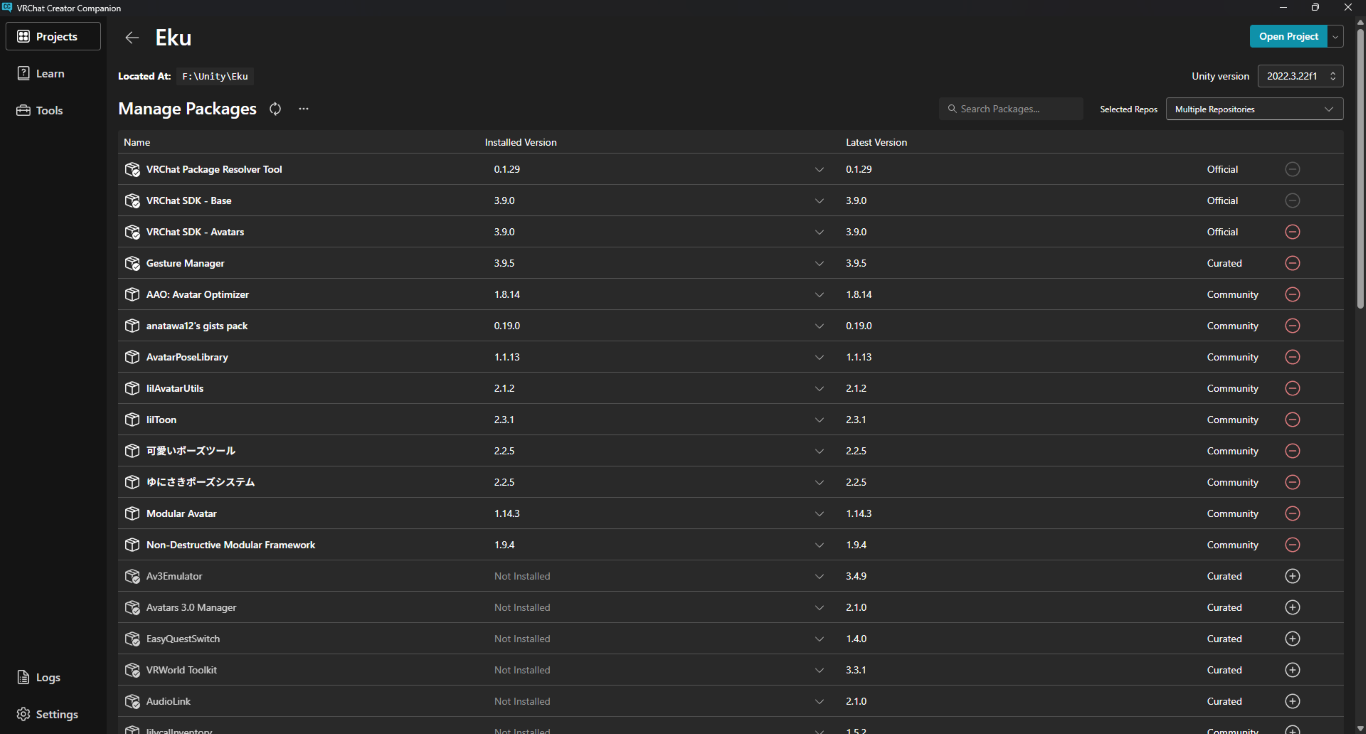Image resolution: width=1366 pixels, height=734 pixels.
Task: Select the VRChat SDK - Base package name
Action: point(189,201)
